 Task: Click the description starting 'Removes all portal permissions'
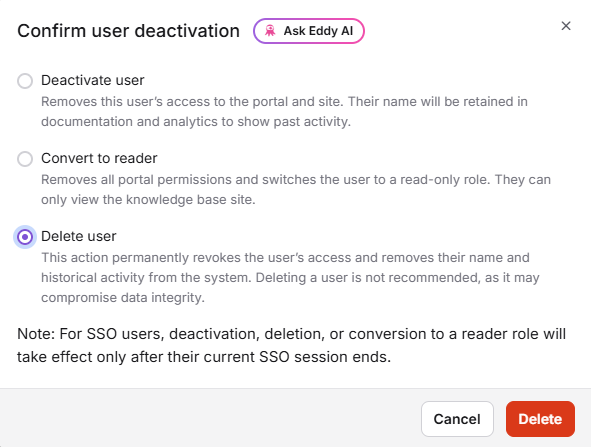click(296, 190)
